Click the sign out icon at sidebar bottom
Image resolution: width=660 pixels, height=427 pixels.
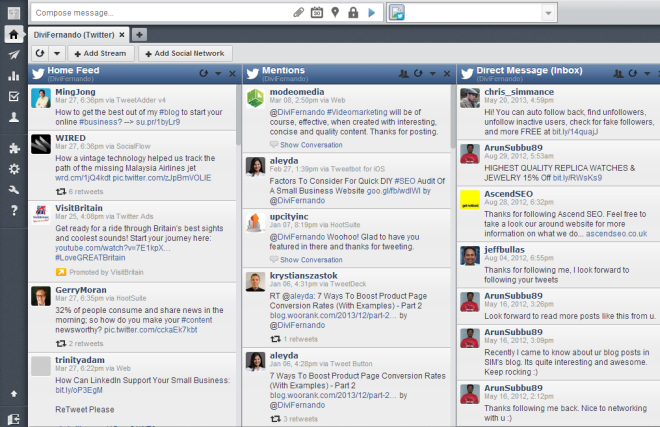(x=14, y=419)
